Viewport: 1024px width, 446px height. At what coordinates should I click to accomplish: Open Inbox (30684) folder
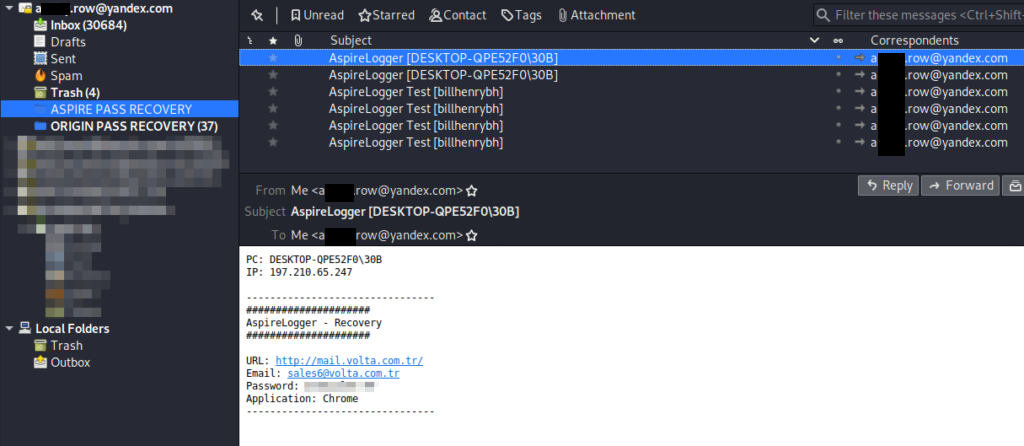coord(88,25)
